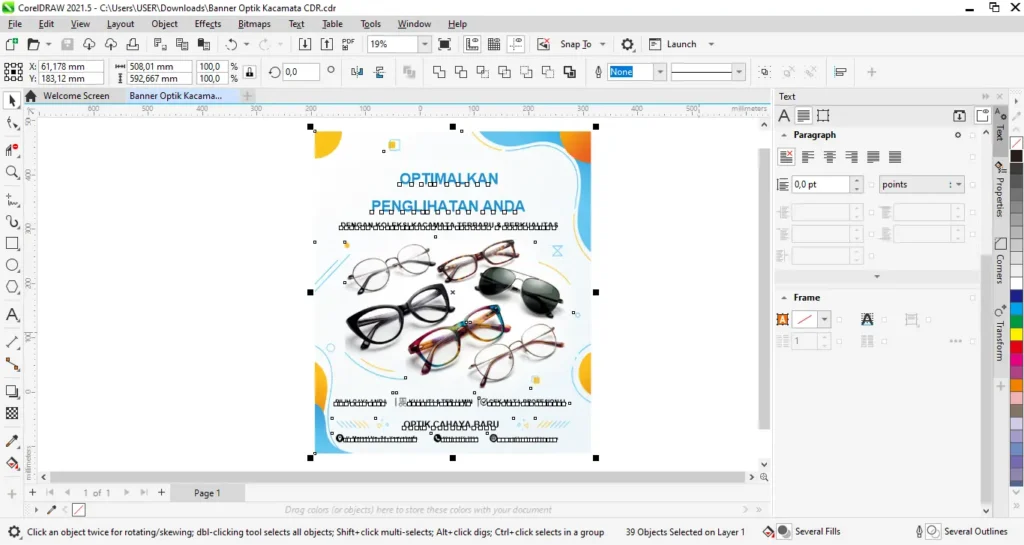
Task: Toggle Show rulers button
Action: (472, 44)
